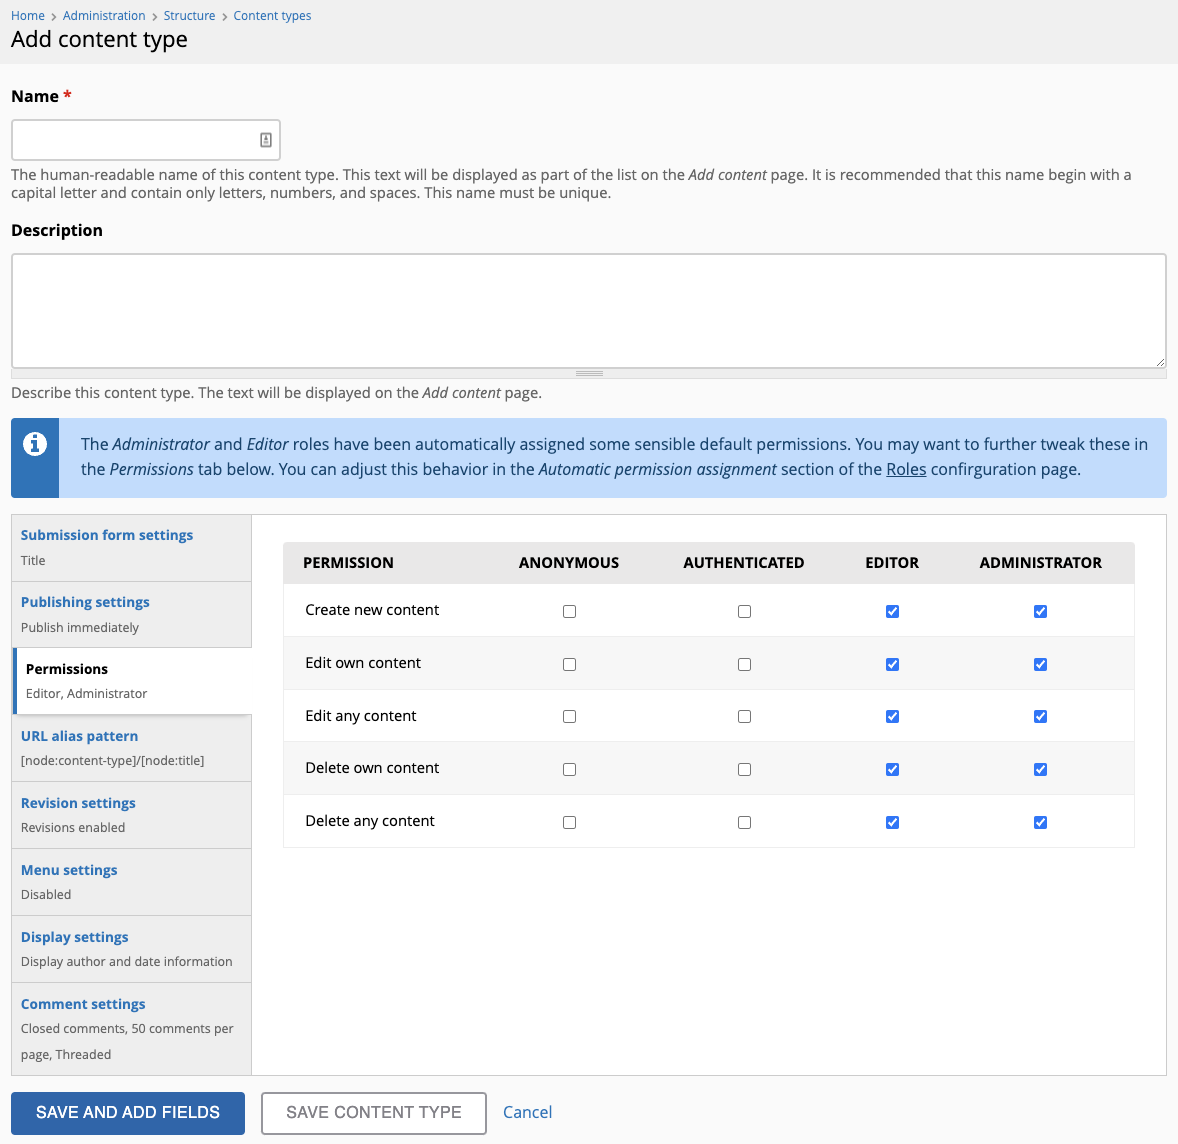Viewport: 1178px width, 1144px height.
Task: Disable Create new content for Editor role
Action: pyautogui.click(x=892, y=611)
